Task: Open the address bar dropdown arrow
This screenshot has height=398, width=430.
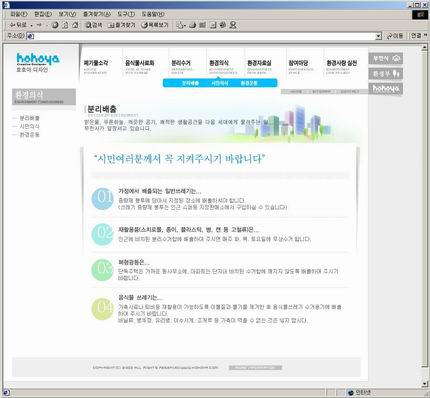Action: [x=378, y=36]
